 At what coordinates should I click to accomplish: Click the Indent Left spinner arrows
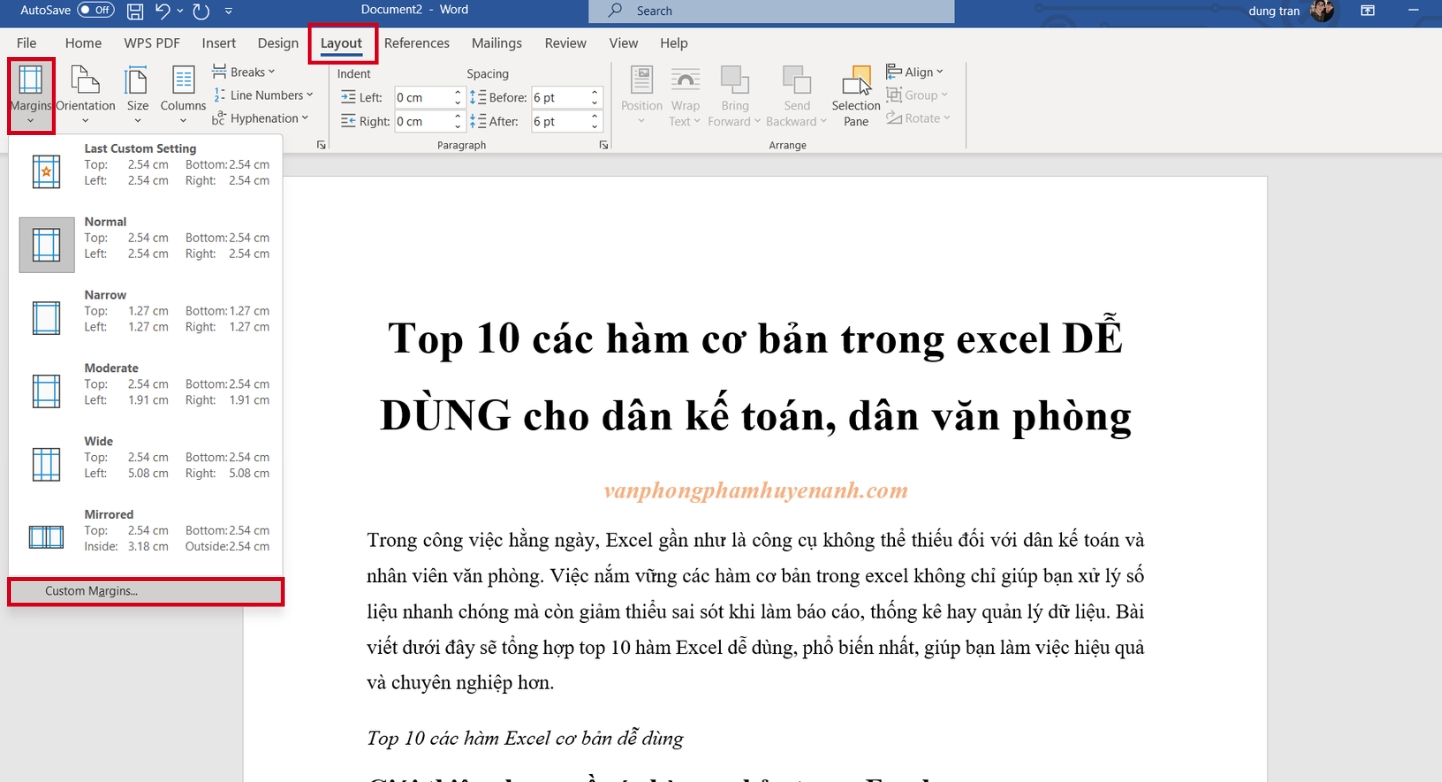458,97
